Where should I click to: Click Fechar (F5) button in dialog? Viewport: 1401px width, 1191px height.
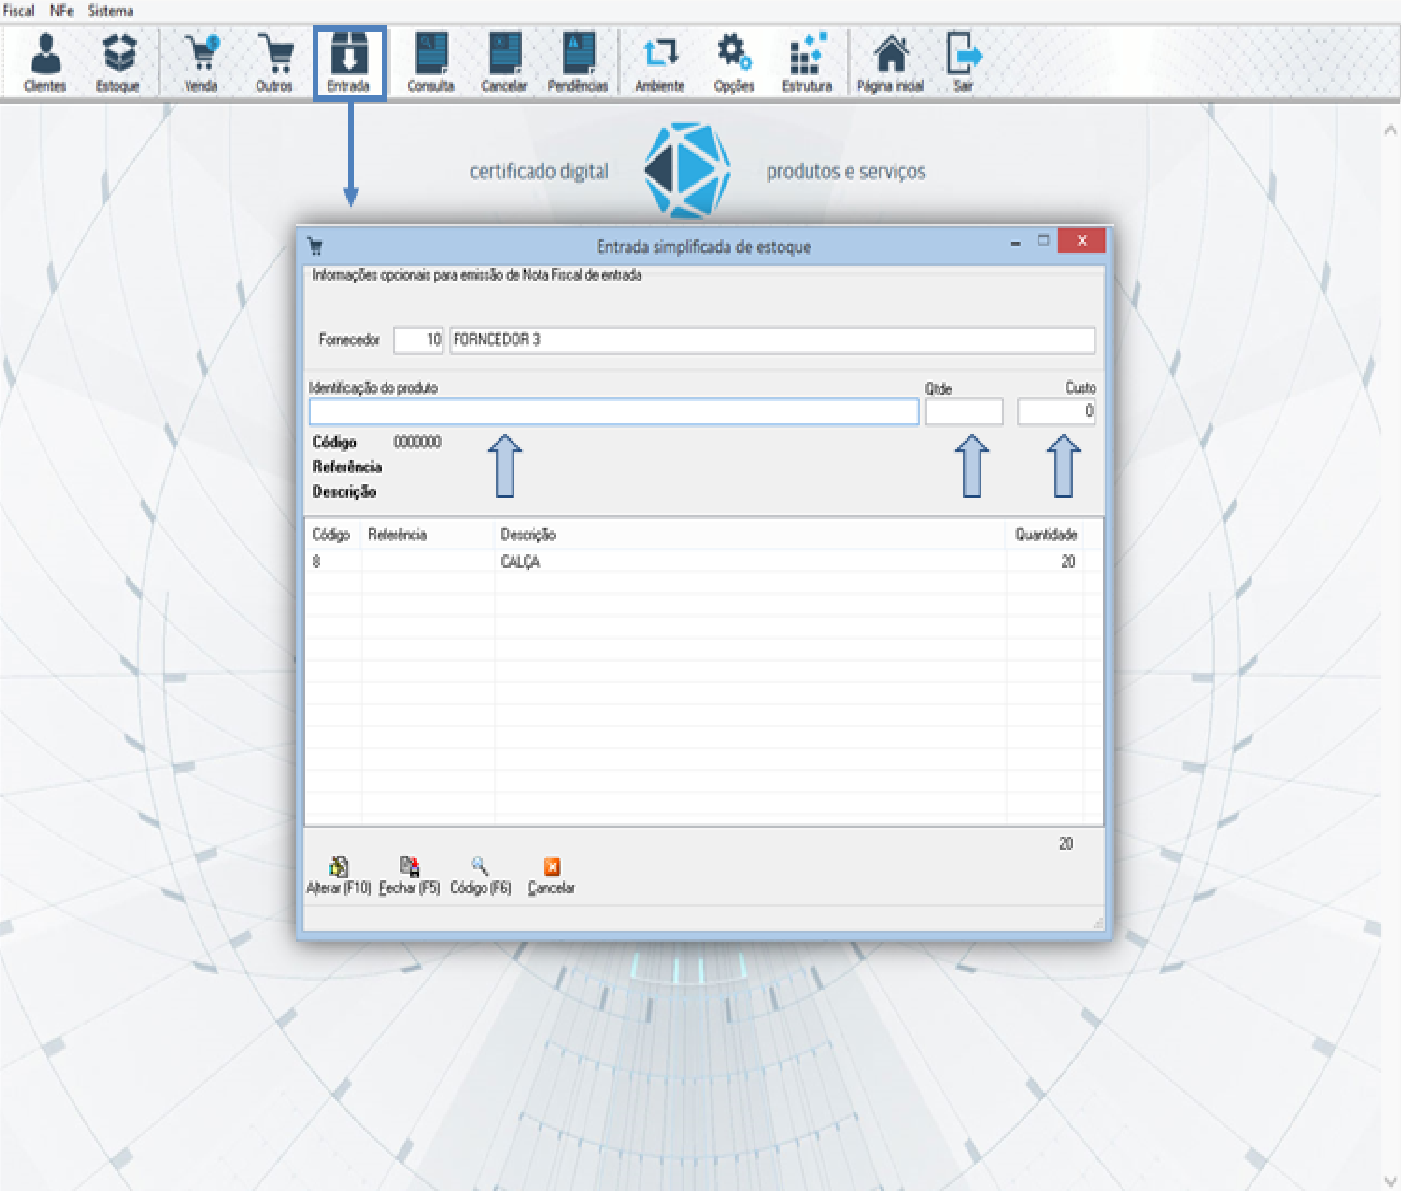pyautogui.click(x=410, y=876)
